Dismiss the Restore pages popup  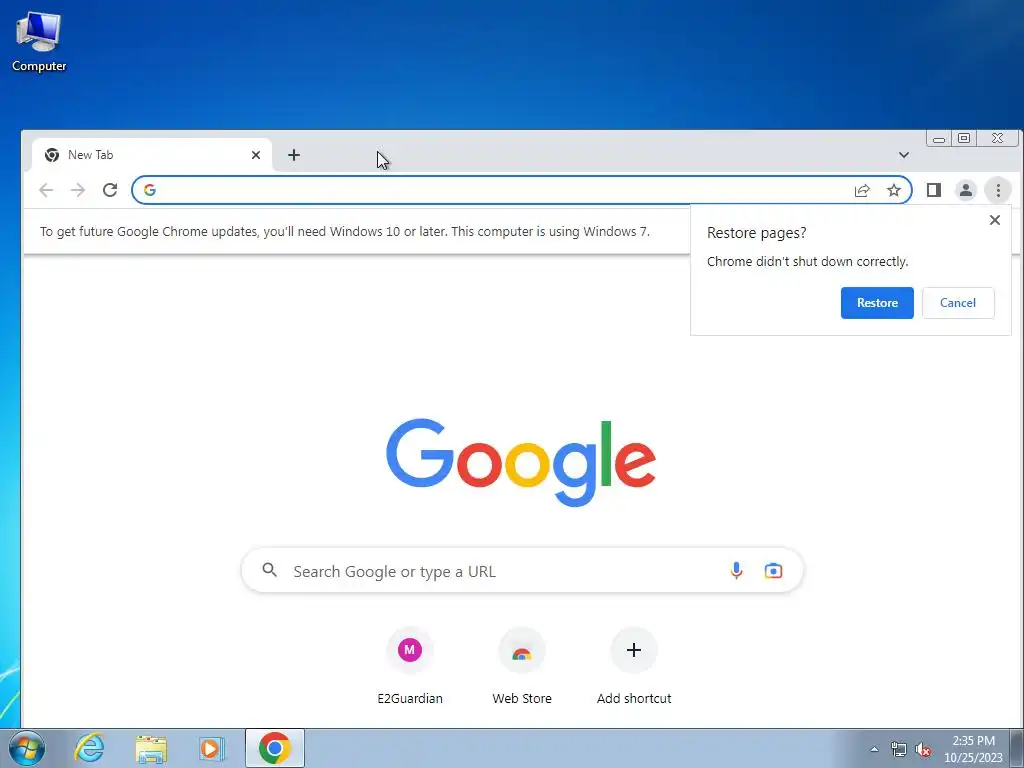995,220
